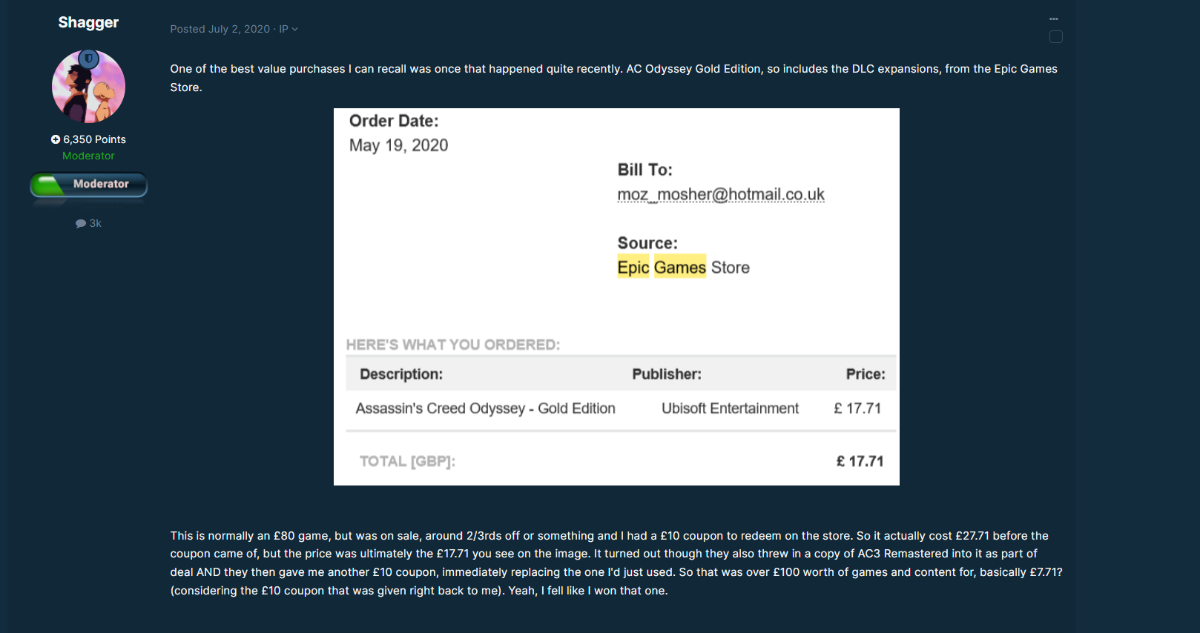Click the Posted July 2, 2020 timestamp link
Viewport: 1200px width, 633px height.
point(220,29)
